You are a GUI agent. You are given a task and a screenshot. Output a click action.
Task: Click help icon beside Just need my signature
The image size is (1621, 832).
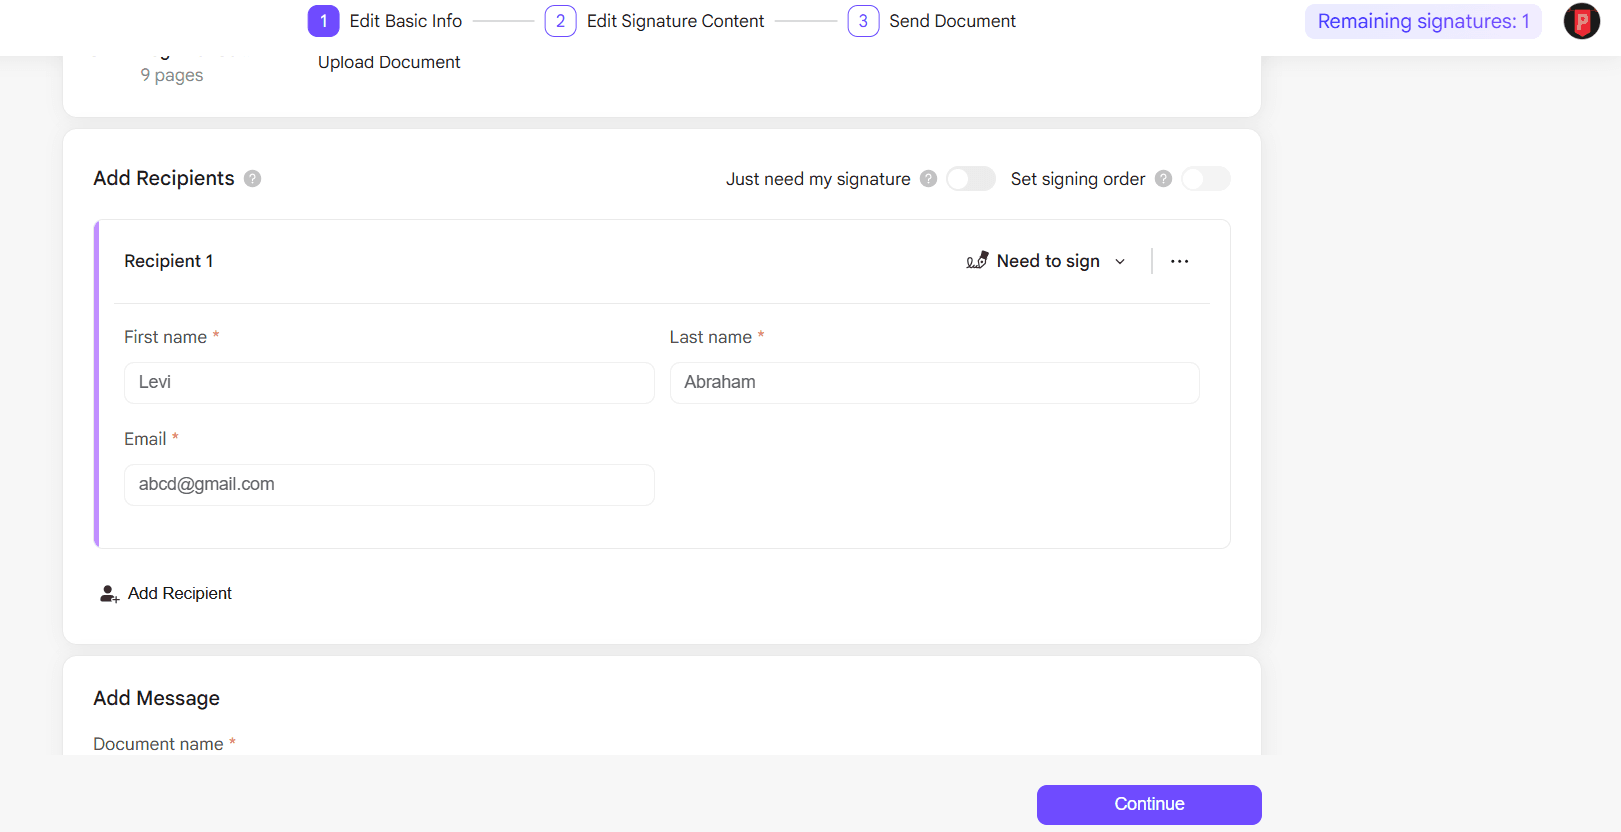point(928,179)
